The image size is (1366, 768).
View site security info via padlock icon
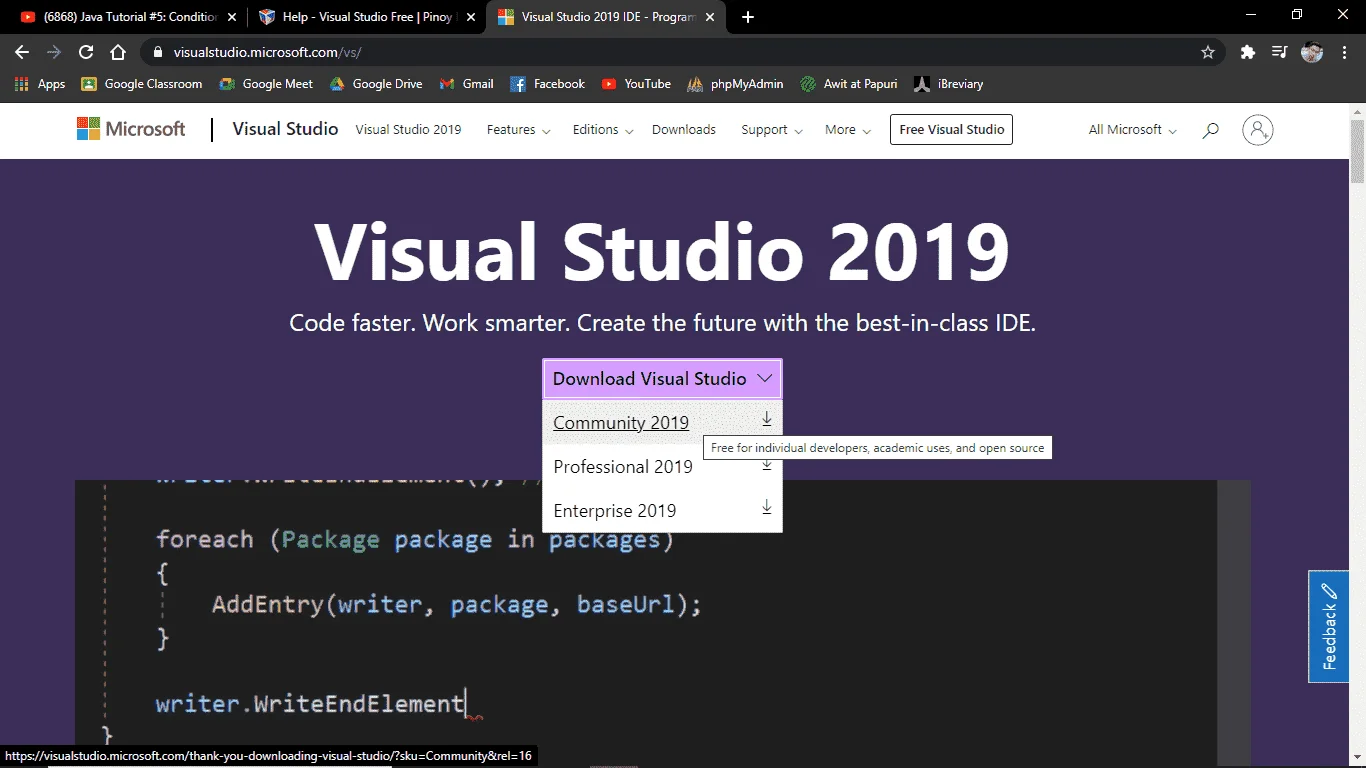point(158,52)
